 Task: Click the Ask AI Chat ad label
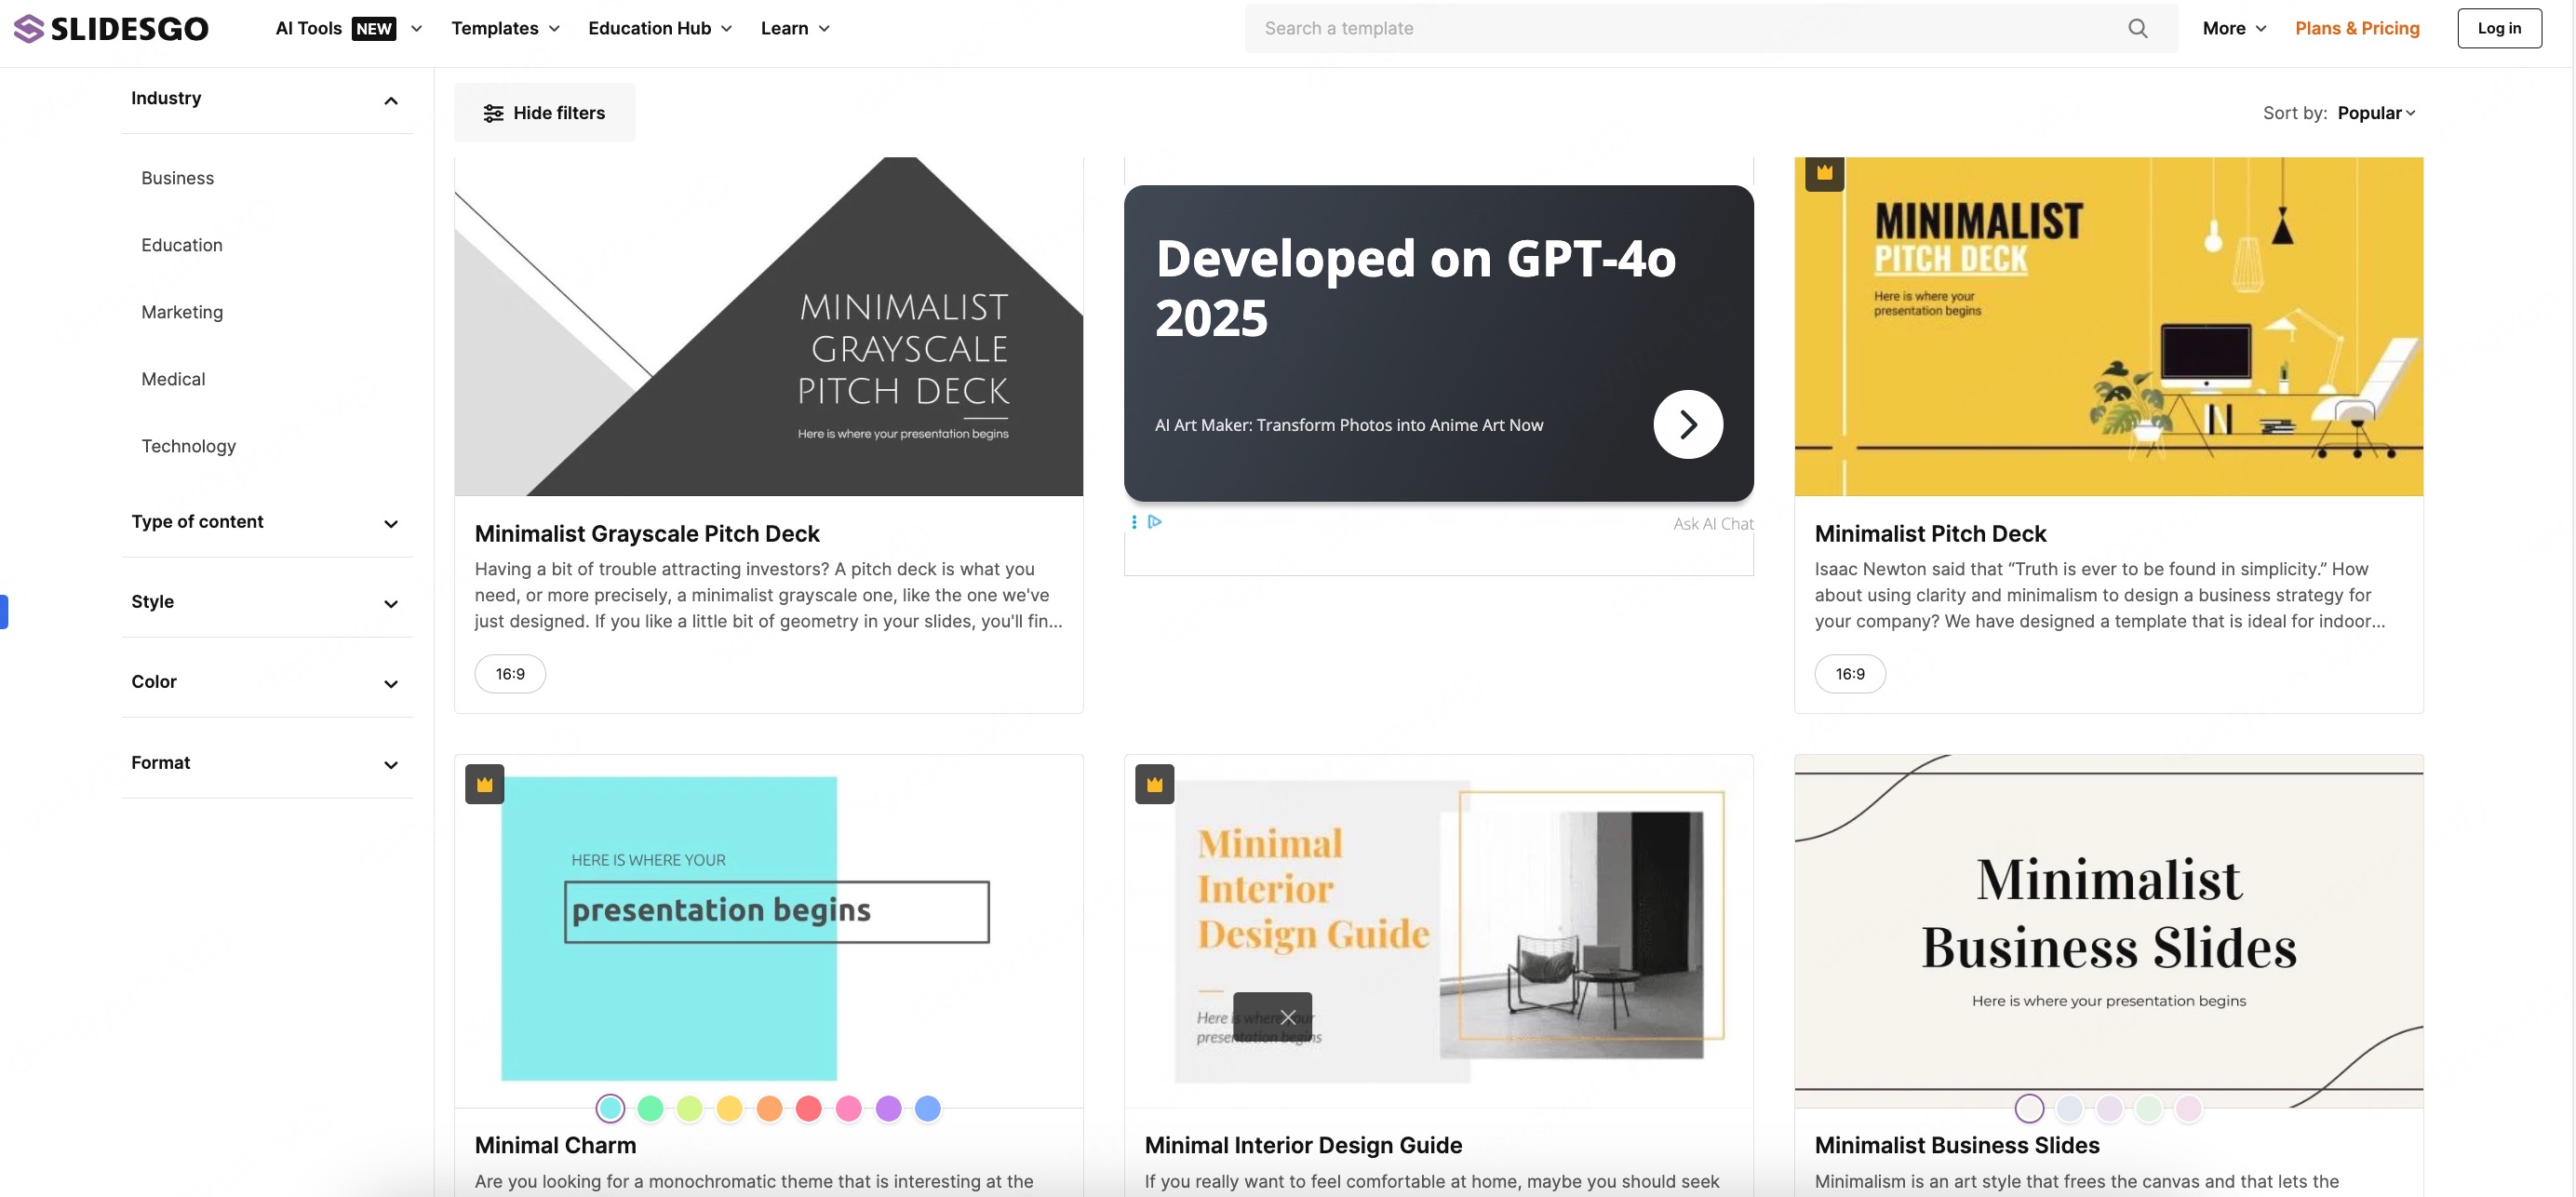pos(1713,524)
